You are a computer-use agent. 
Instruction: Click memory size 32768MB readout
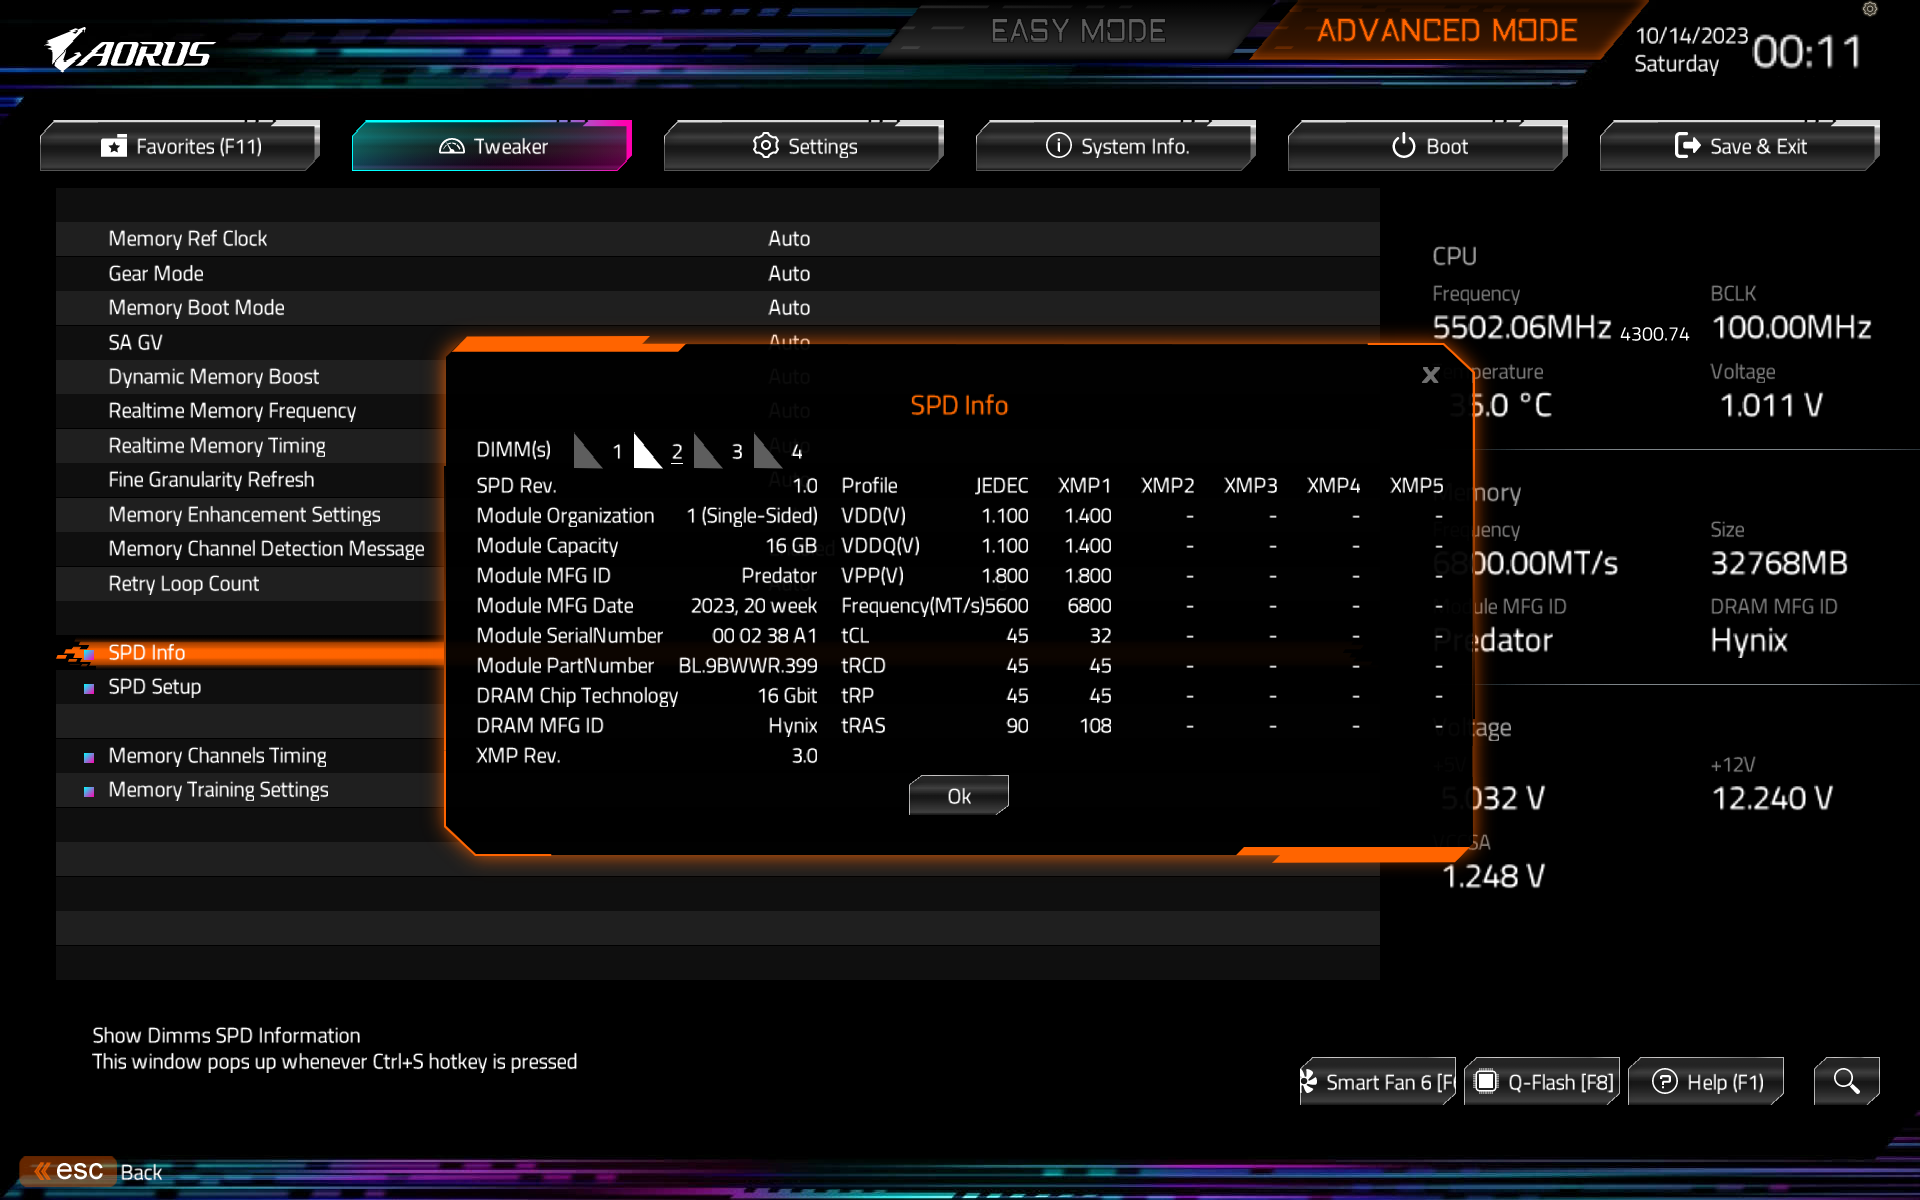pos(1779,563)
